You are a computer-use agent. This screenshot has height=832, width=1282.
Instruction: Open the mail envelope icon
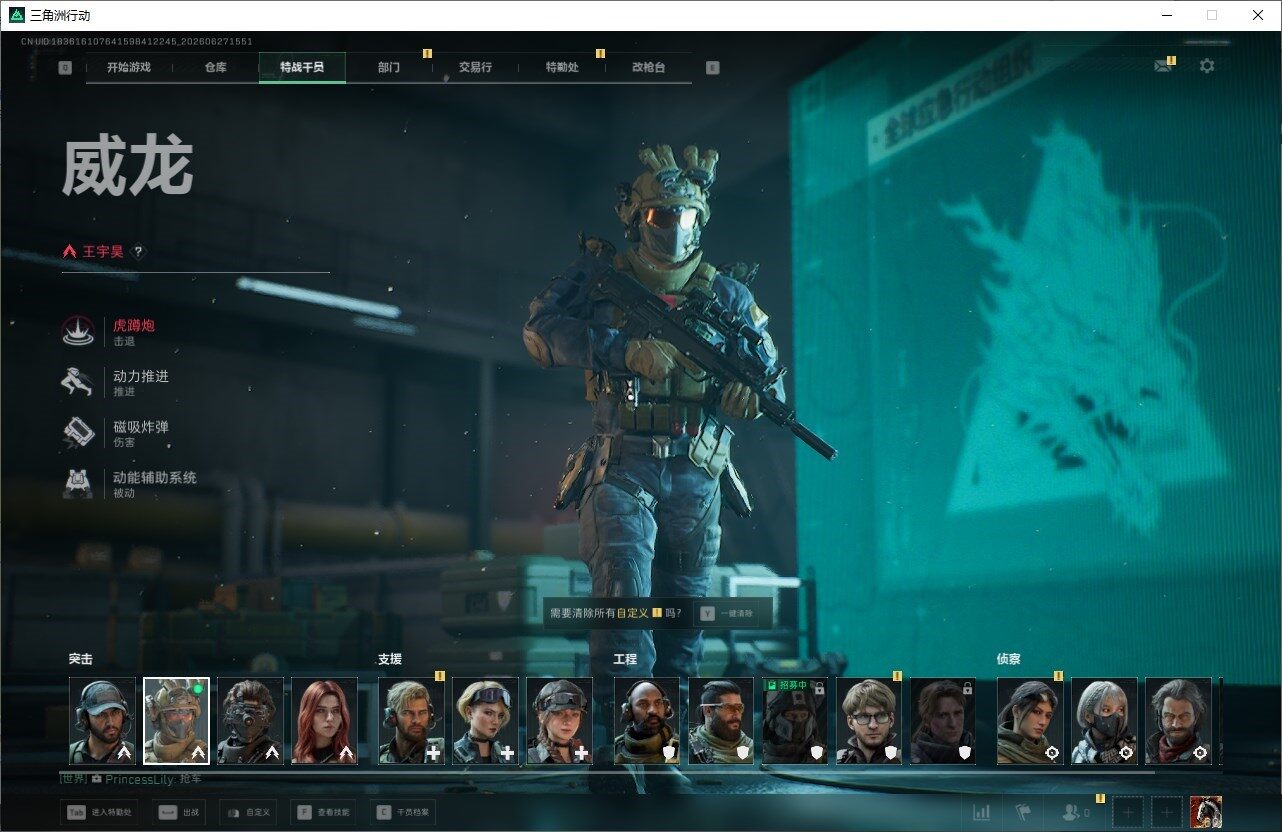click(1163, 66)
